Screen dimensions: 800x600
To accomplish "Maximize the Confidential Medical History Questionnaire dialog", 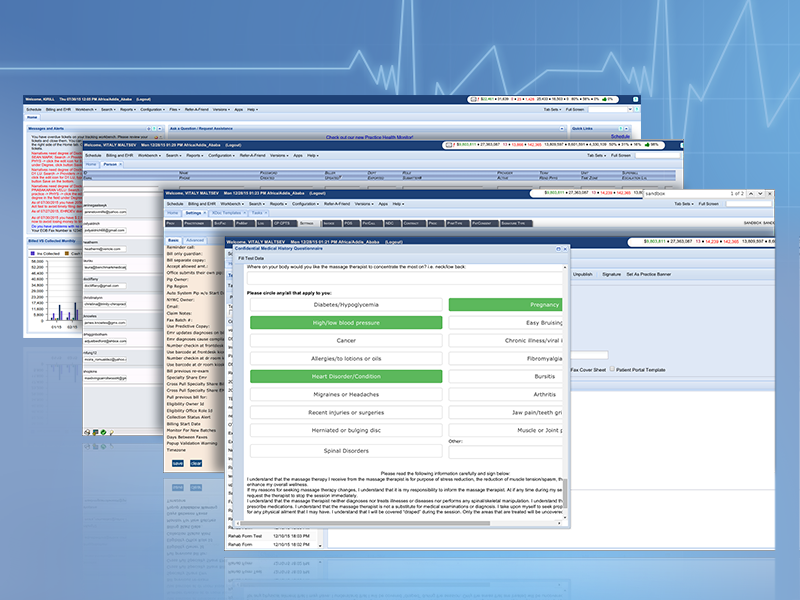I will pyautogui.click(x=558, y=249).
